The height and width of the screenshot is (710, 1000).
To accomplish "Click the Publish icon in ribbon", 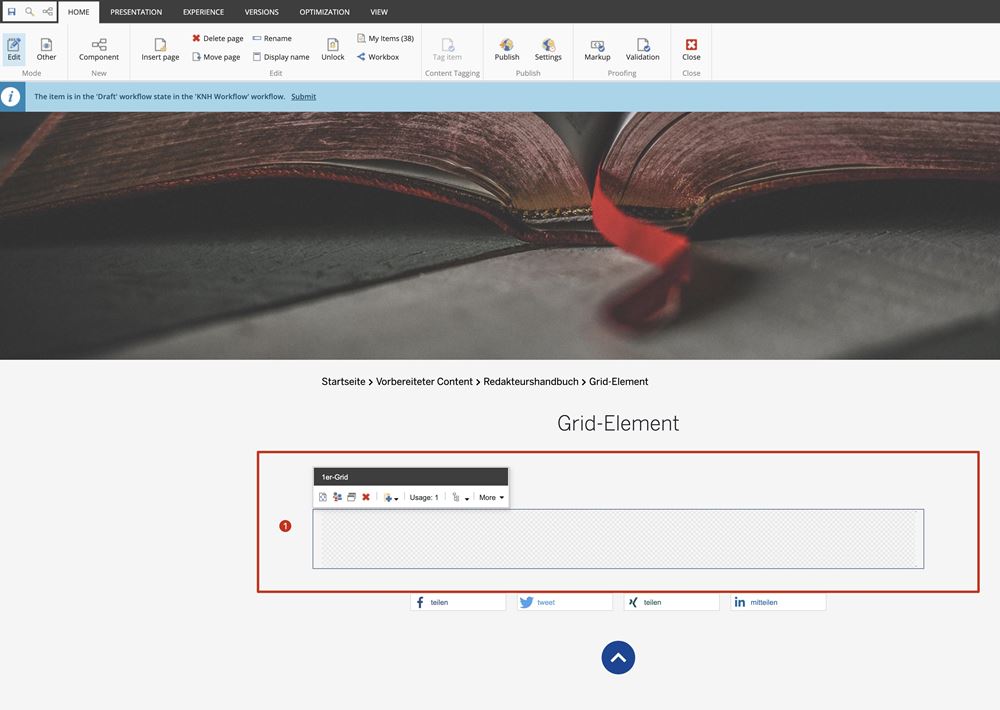I will [x=507, y=49].
